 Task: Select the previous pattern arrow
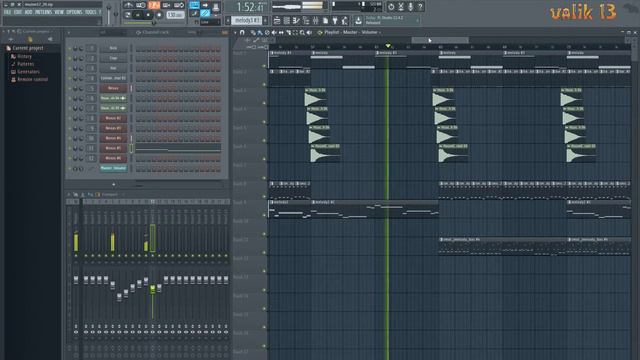click(228, 20)
